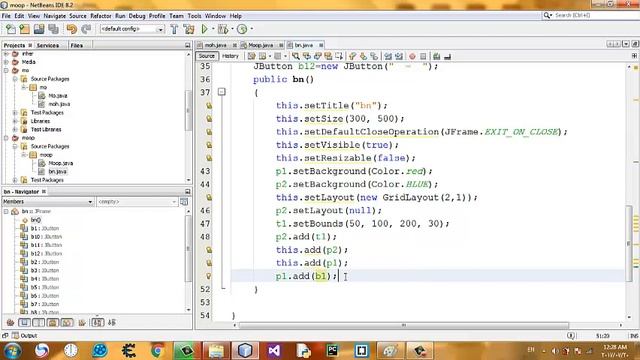Click the Uncomment lines editor icon
This screenshot has width=640, height=360.
(x=447, y=56)
